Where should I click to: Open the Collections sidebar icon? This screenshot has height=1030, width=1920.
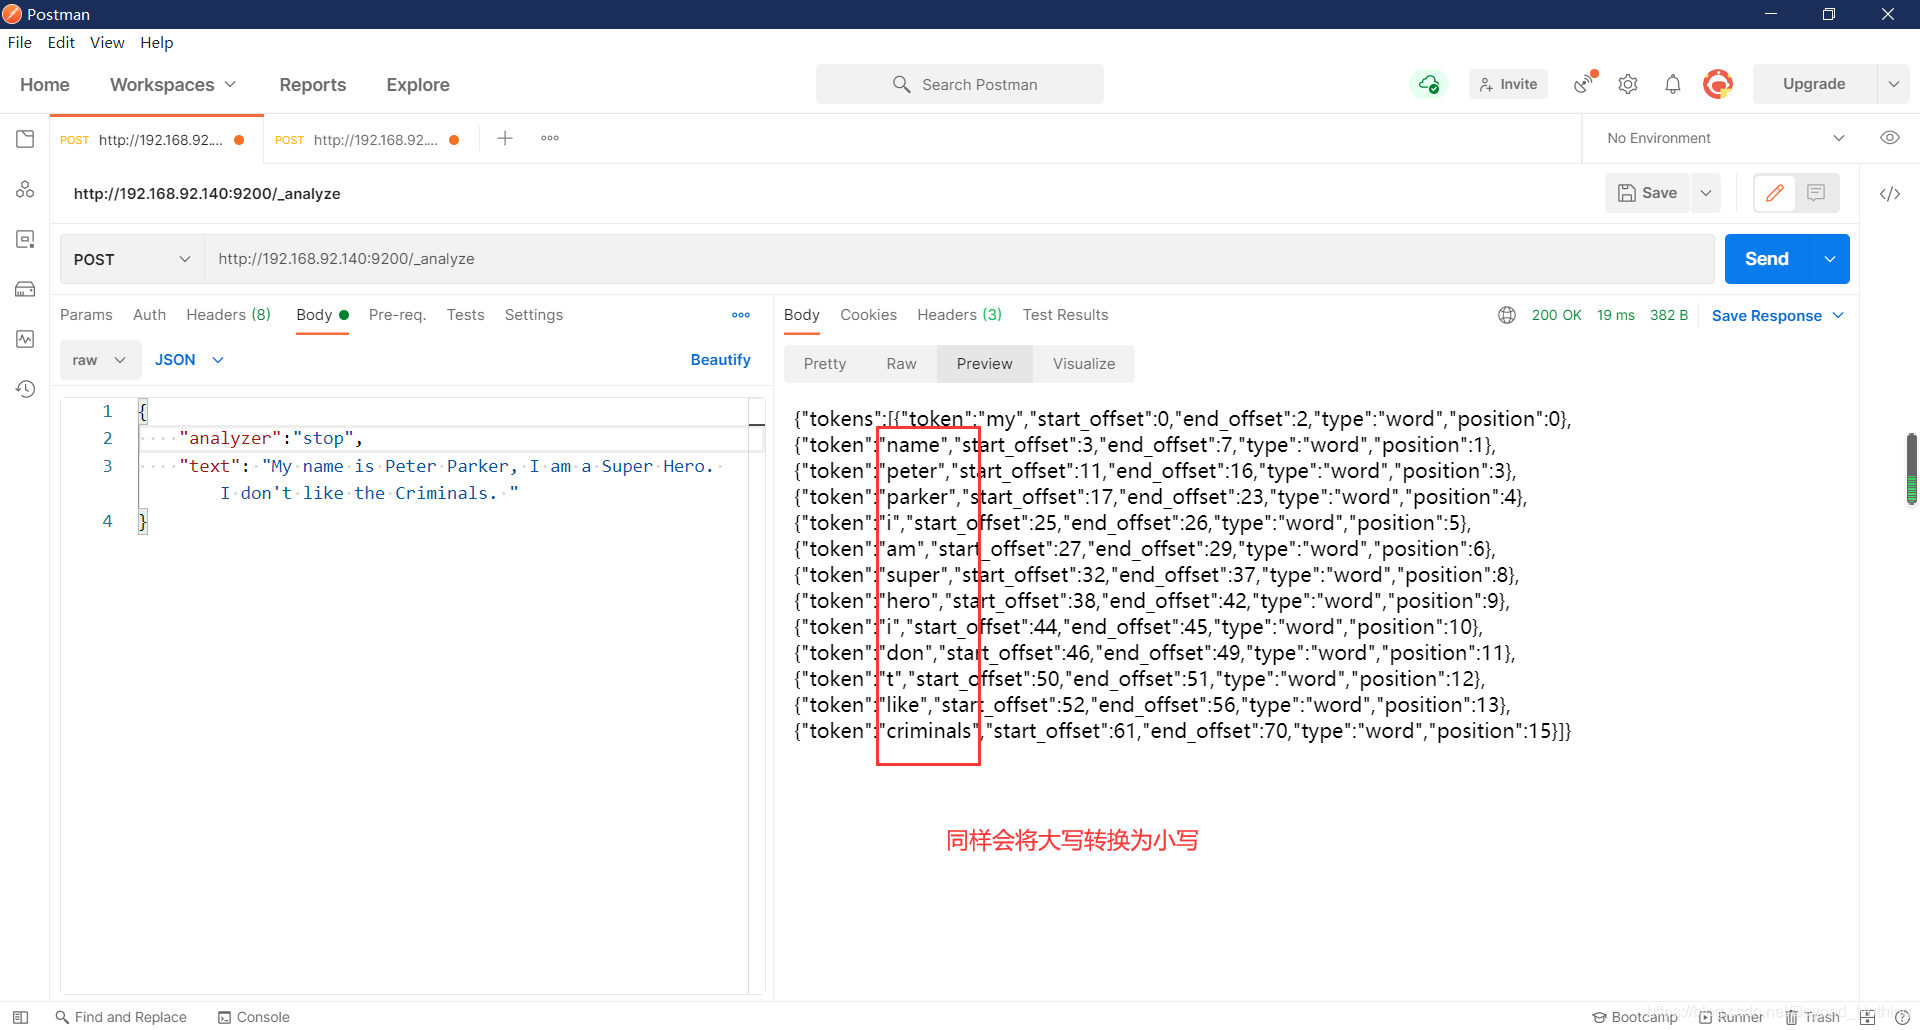tap(25, 139)
